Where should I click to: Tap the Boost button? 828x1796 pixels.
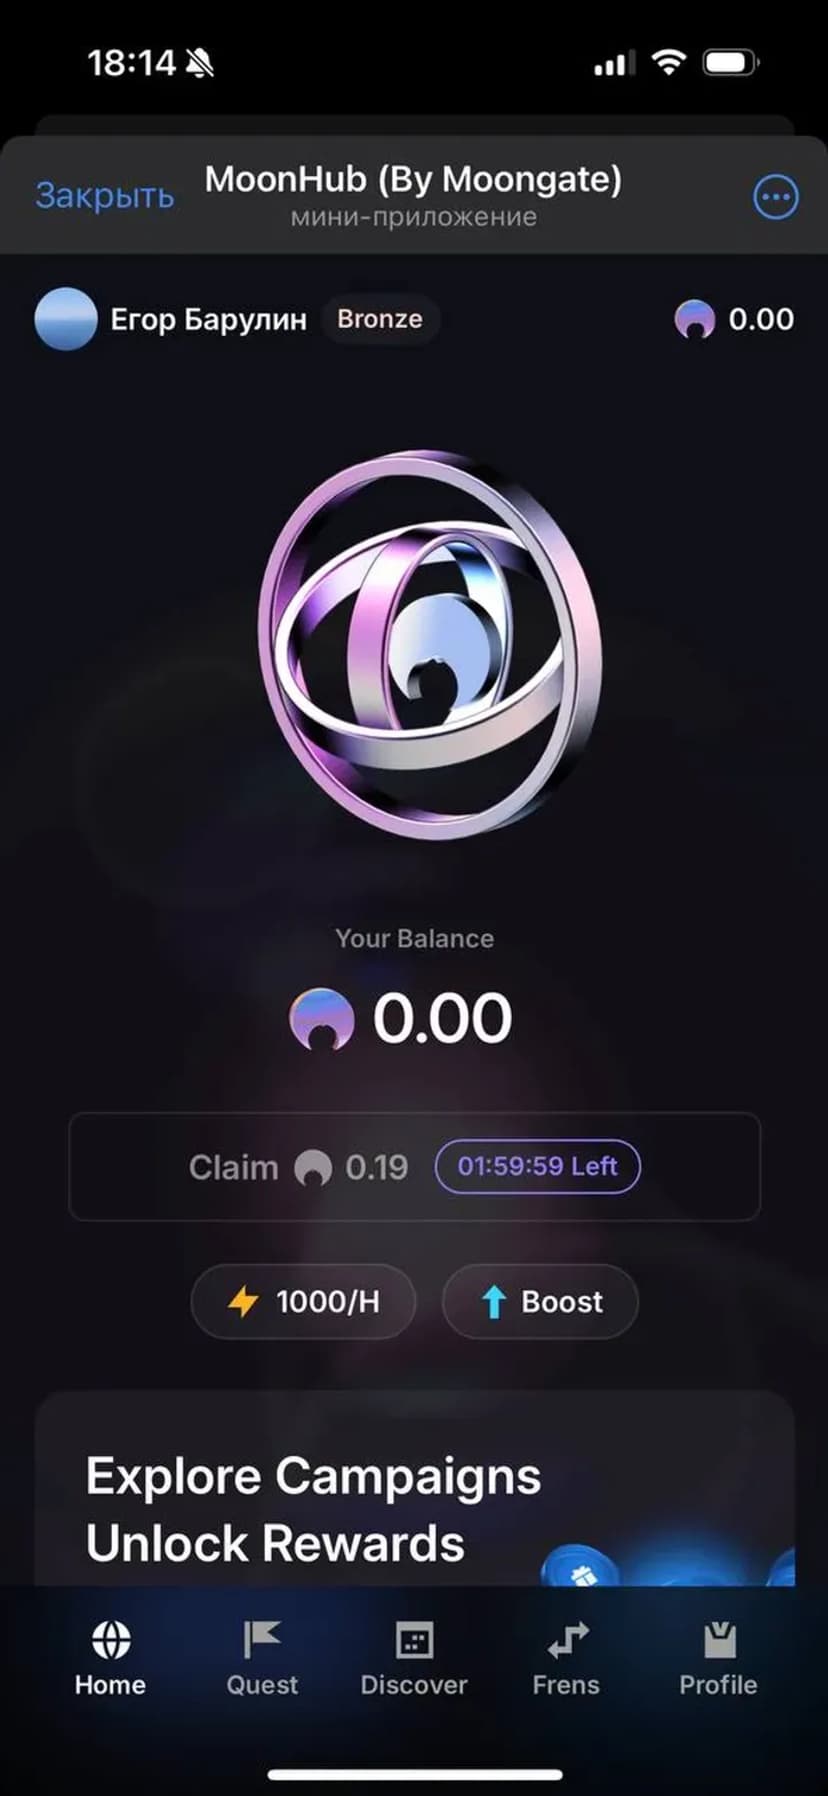pyautogui.click(x=540, y=1302)
